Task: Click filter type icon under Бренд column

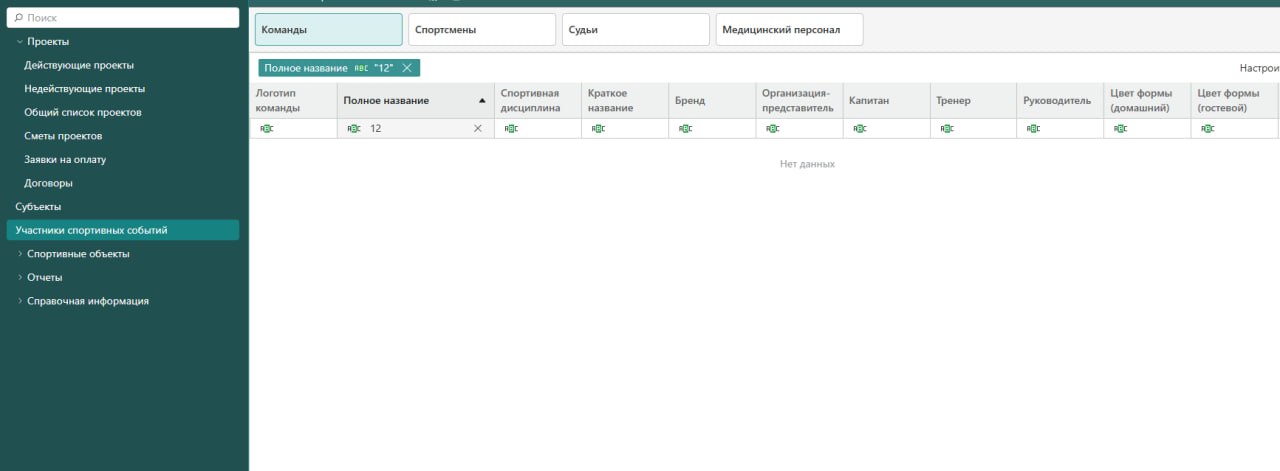Action: pos(685,129)
